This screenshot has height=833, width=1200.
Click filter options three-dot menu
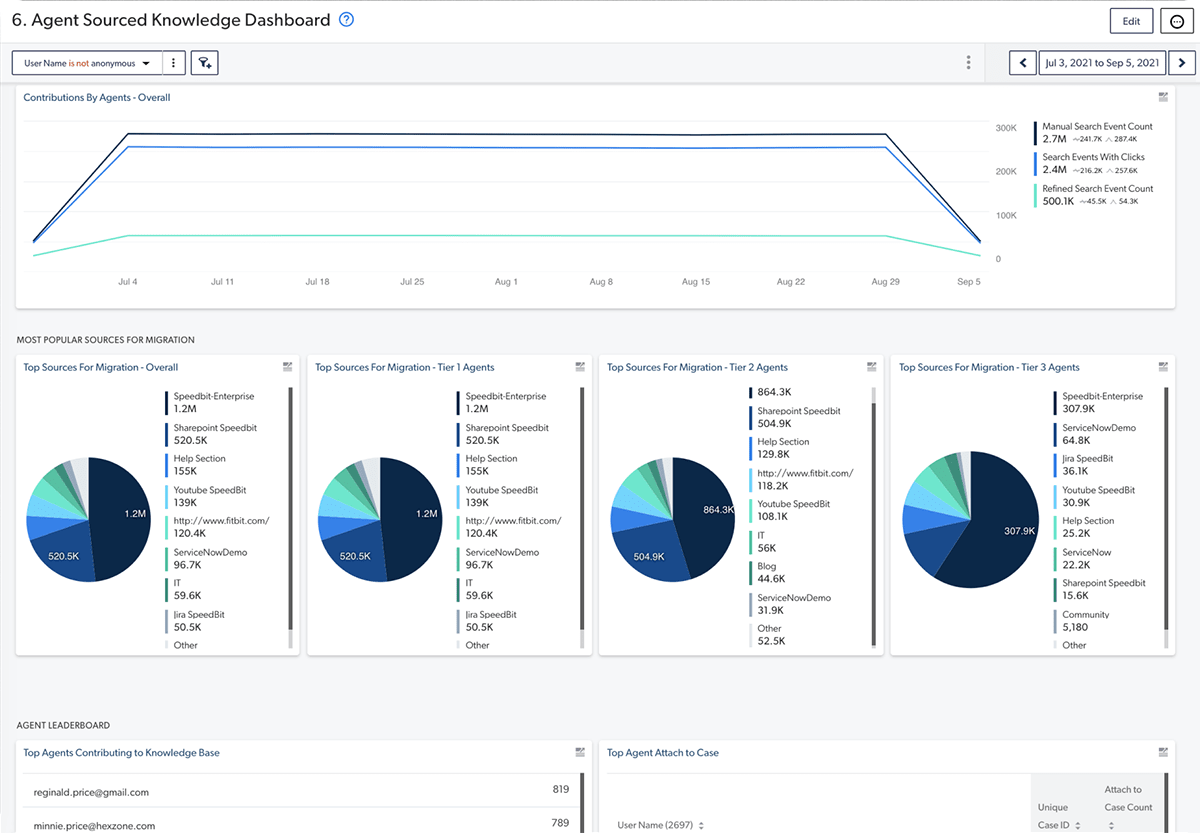(173, 63)
